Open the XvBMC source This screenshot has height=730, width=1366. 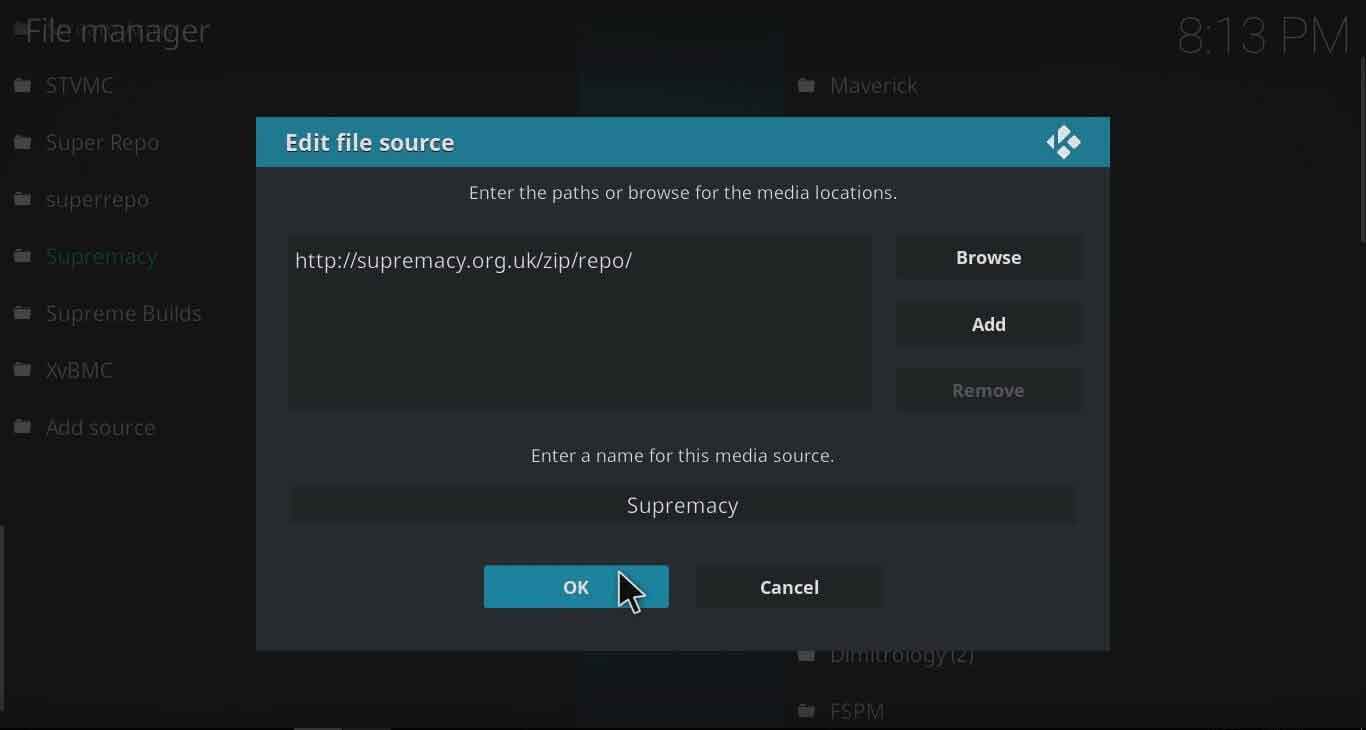coord(79,371)
